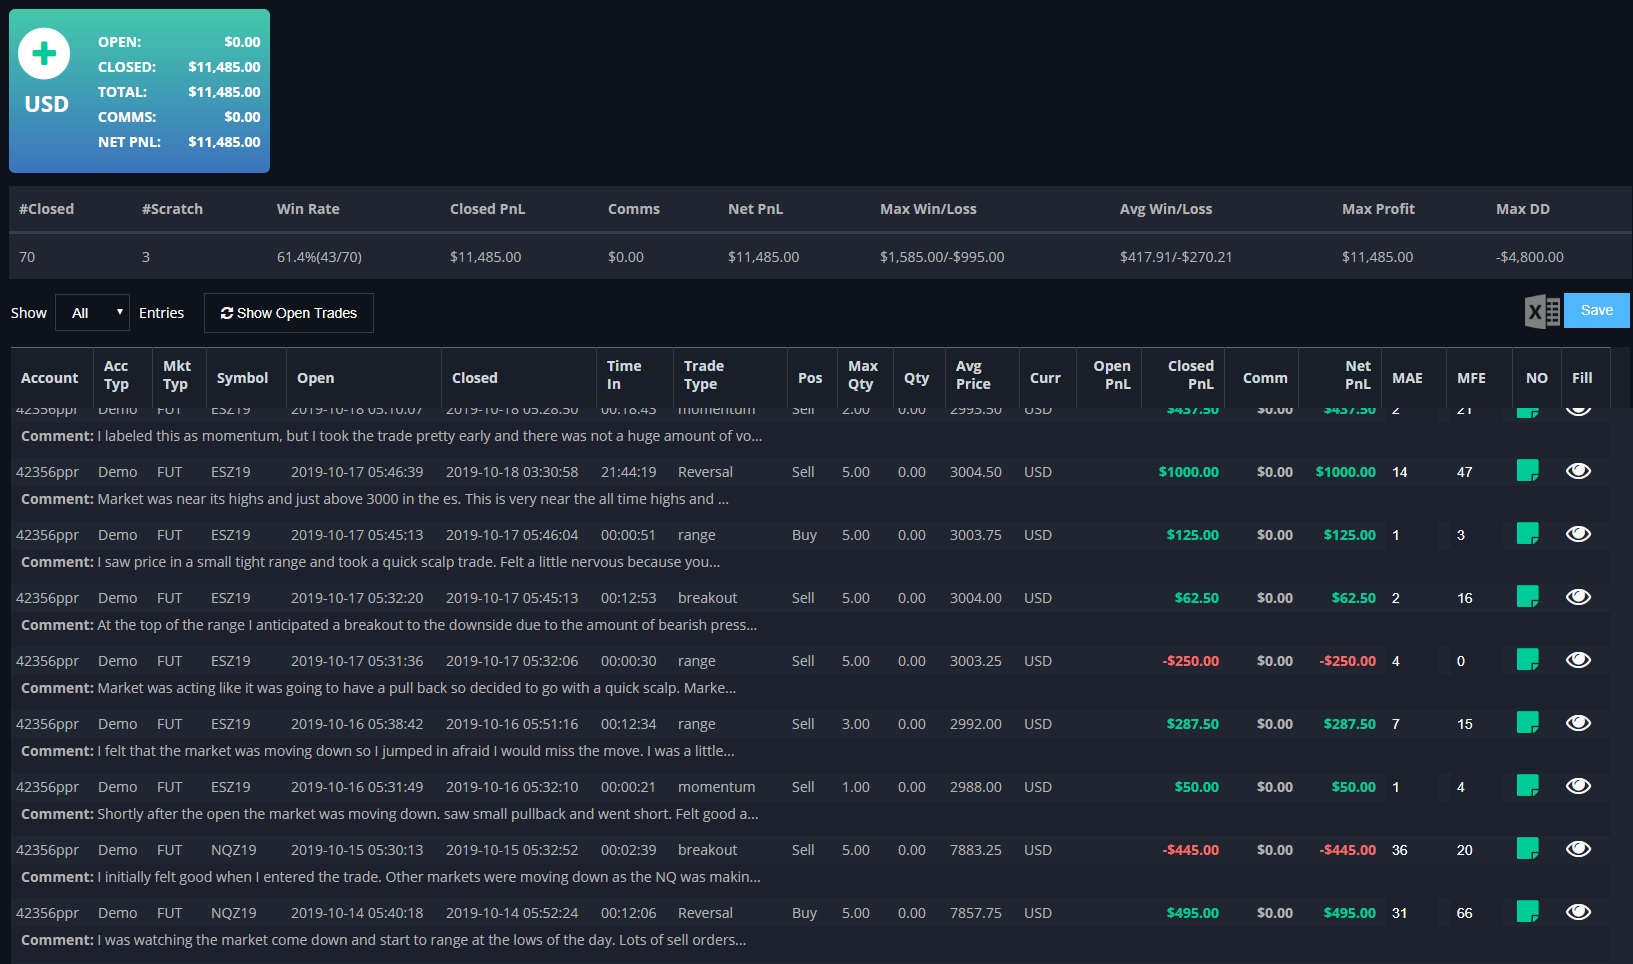Screen dimensions: 1633x964
Task: Sort table by Account column header
Action: (50, 378)
